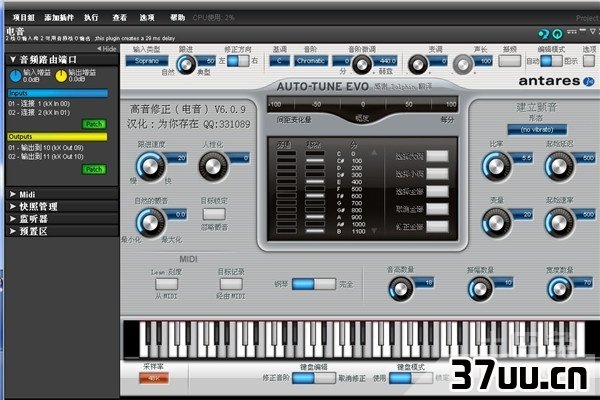Viewport: 600px width, 400px height.
Task: Click the scale list up arrow
Action: tap(374, 153)
